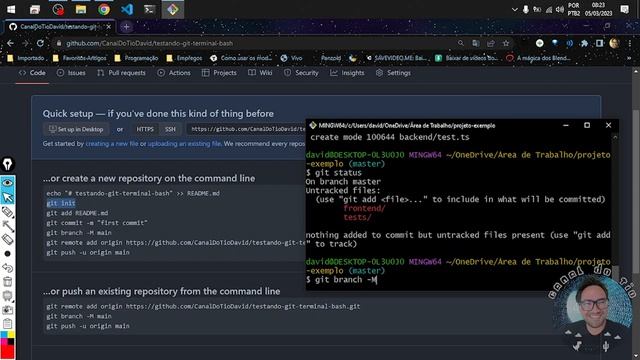Click the clipboard icon in annotation bar
This screenshot has height=360, width=640.
[x=7, y=324]
